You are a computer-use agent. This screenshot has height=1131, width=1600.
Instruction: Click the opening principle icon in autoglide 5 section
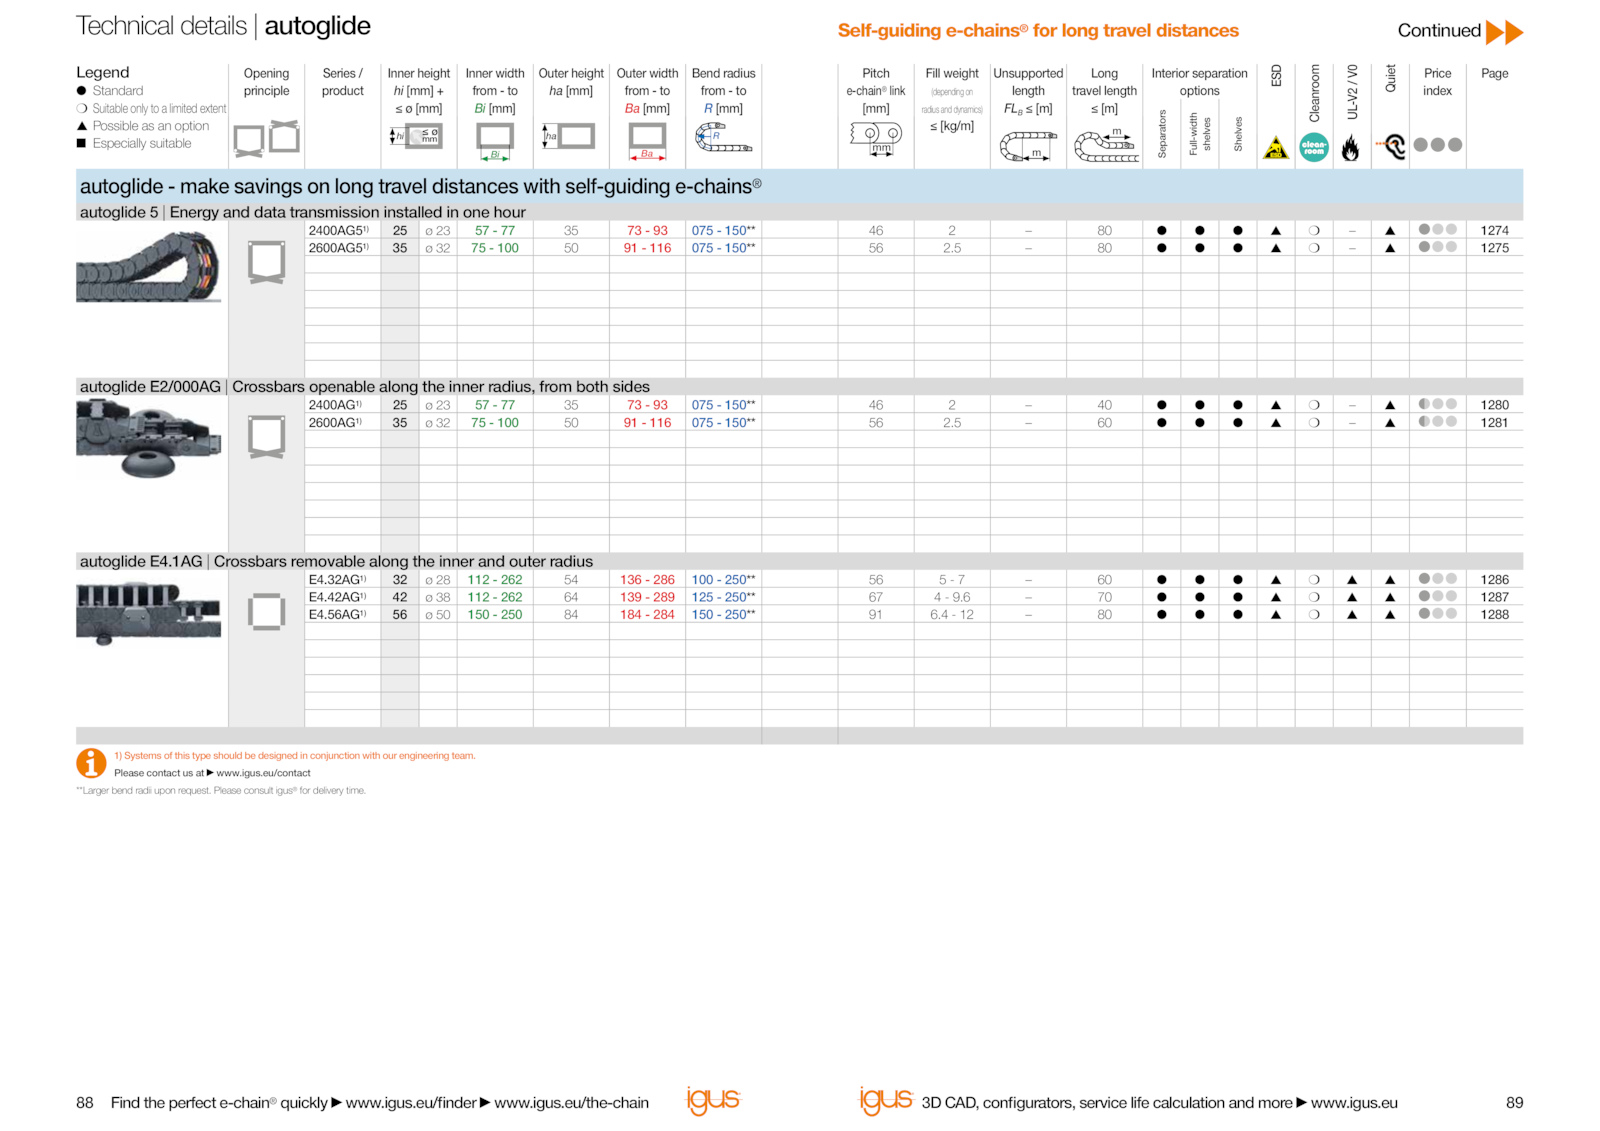266,263
